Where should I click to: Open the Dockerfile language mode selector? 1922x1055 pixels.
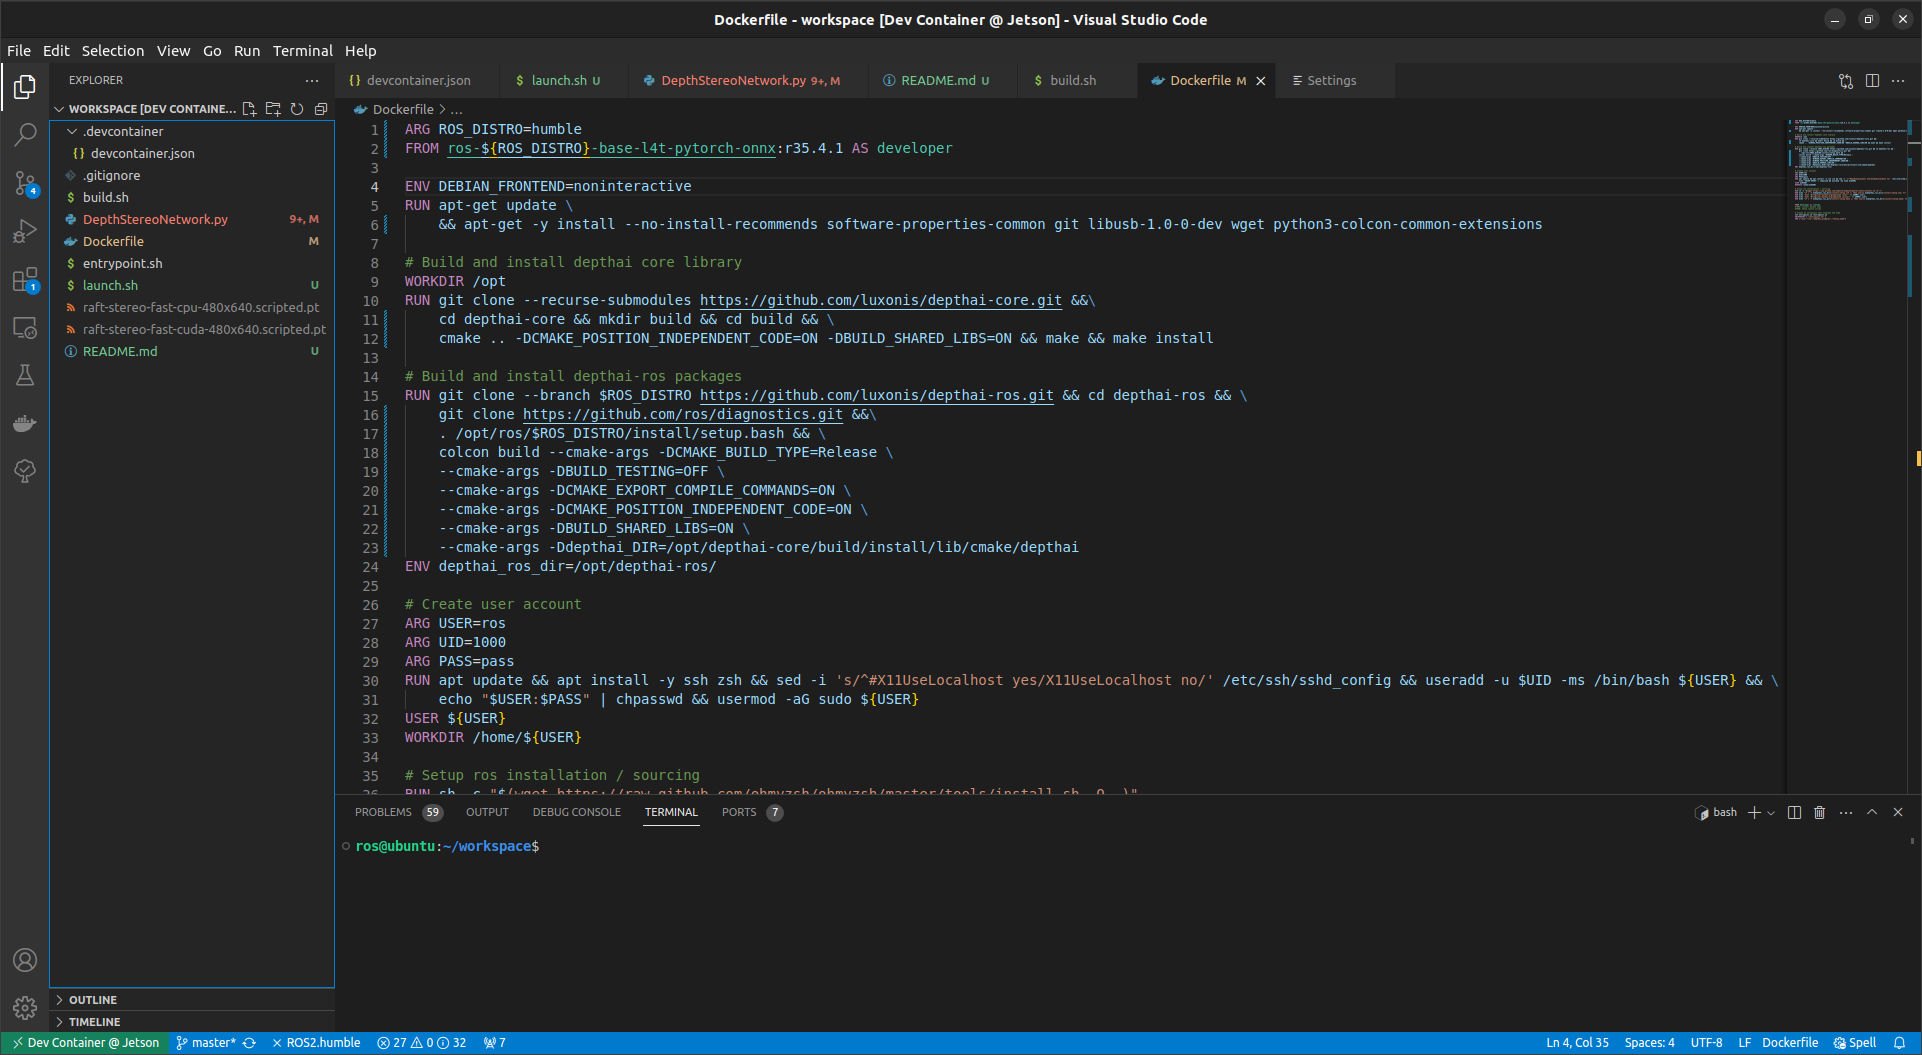coord(1790,1043)
